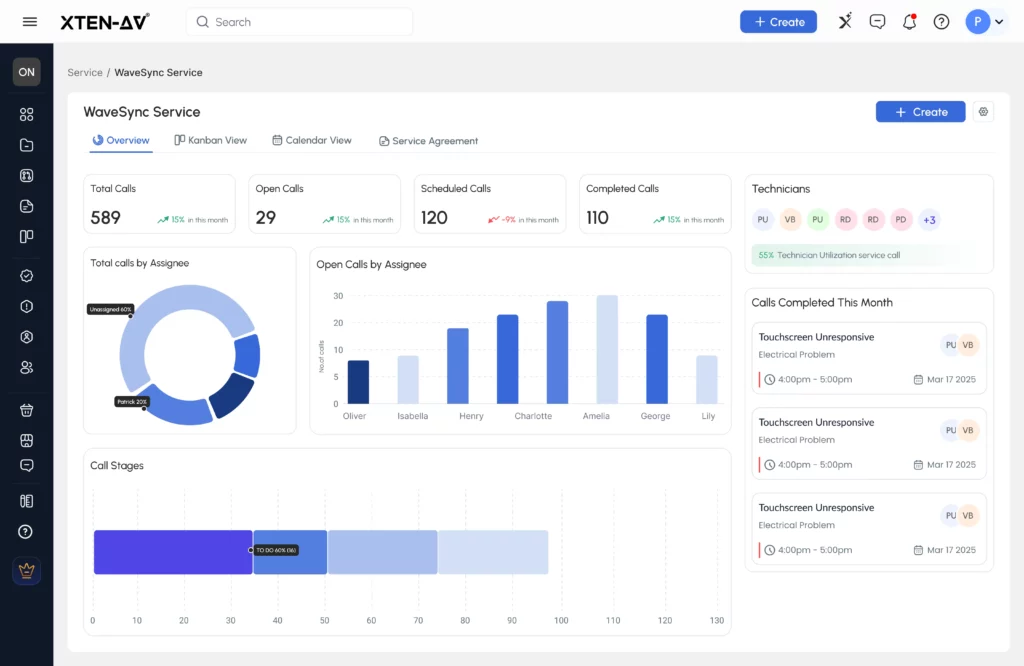Go to Service breadcrumb link
Screen dimensions: 1024x666
point(85,72)
